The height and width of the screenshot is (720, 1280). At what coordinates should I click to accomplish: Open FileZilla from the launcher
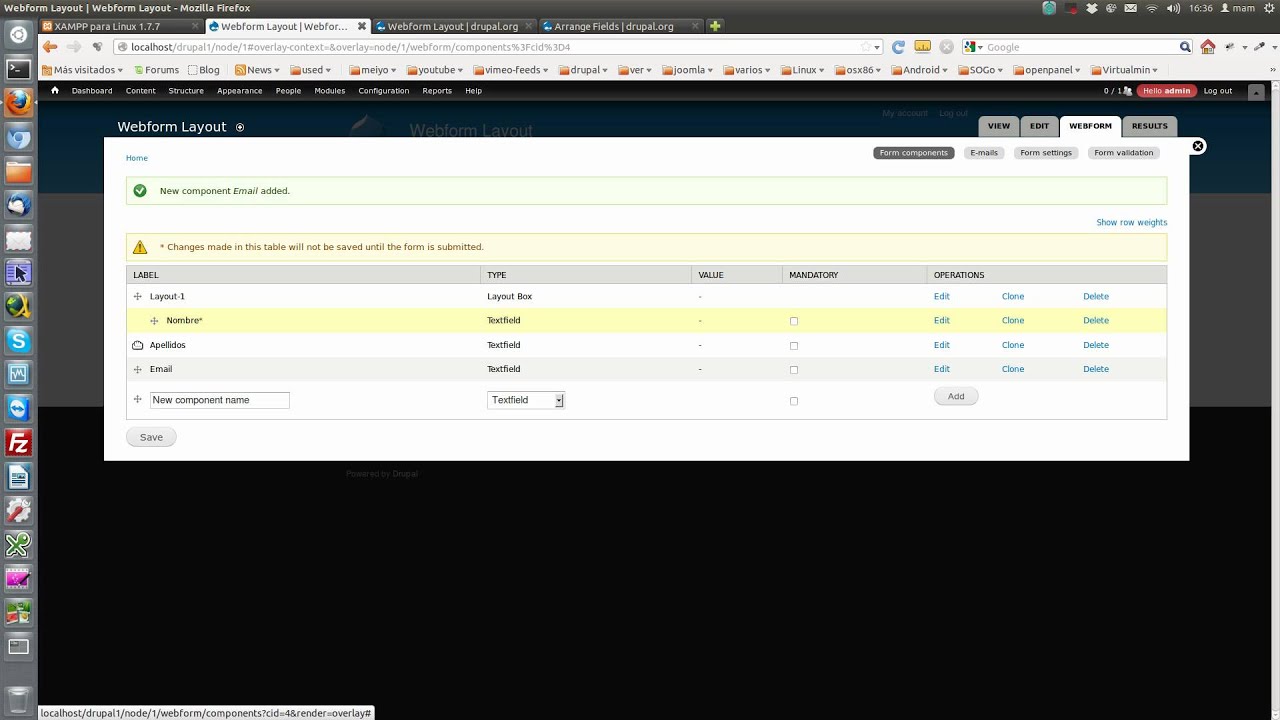(x=18, y=443)
